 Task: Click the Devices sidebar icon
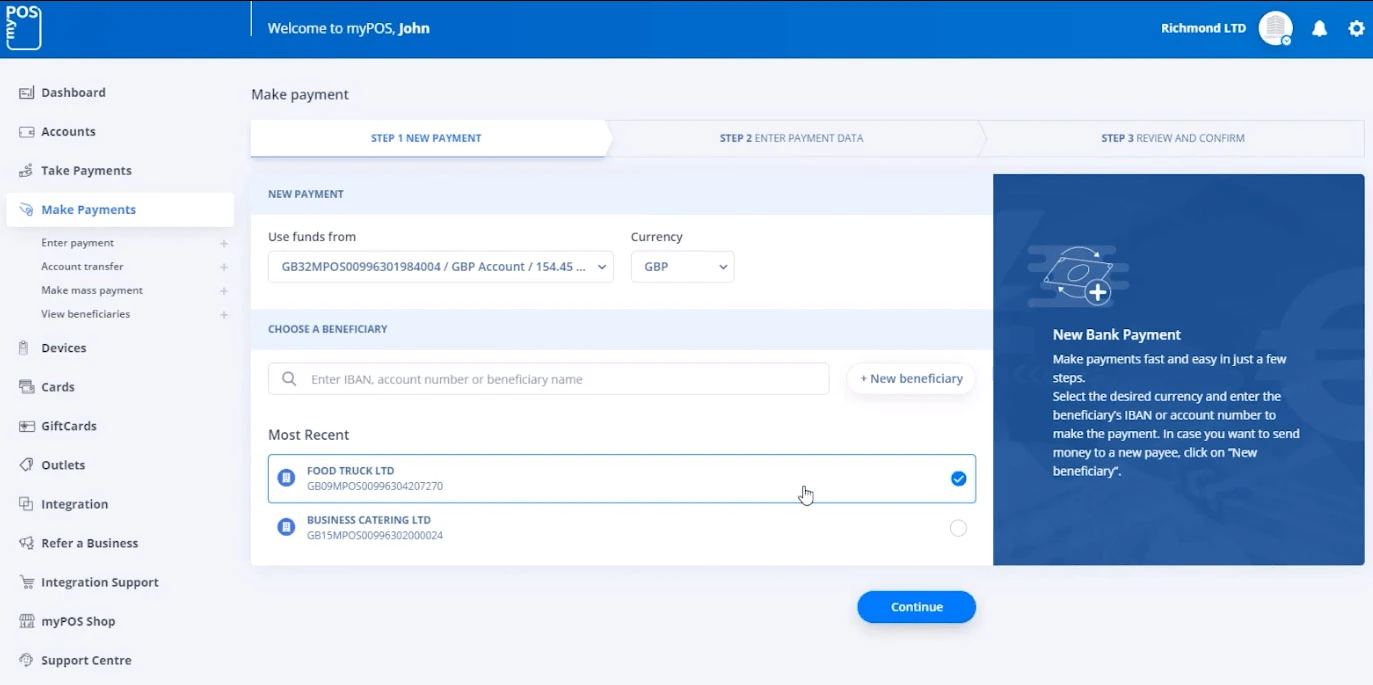26,348
